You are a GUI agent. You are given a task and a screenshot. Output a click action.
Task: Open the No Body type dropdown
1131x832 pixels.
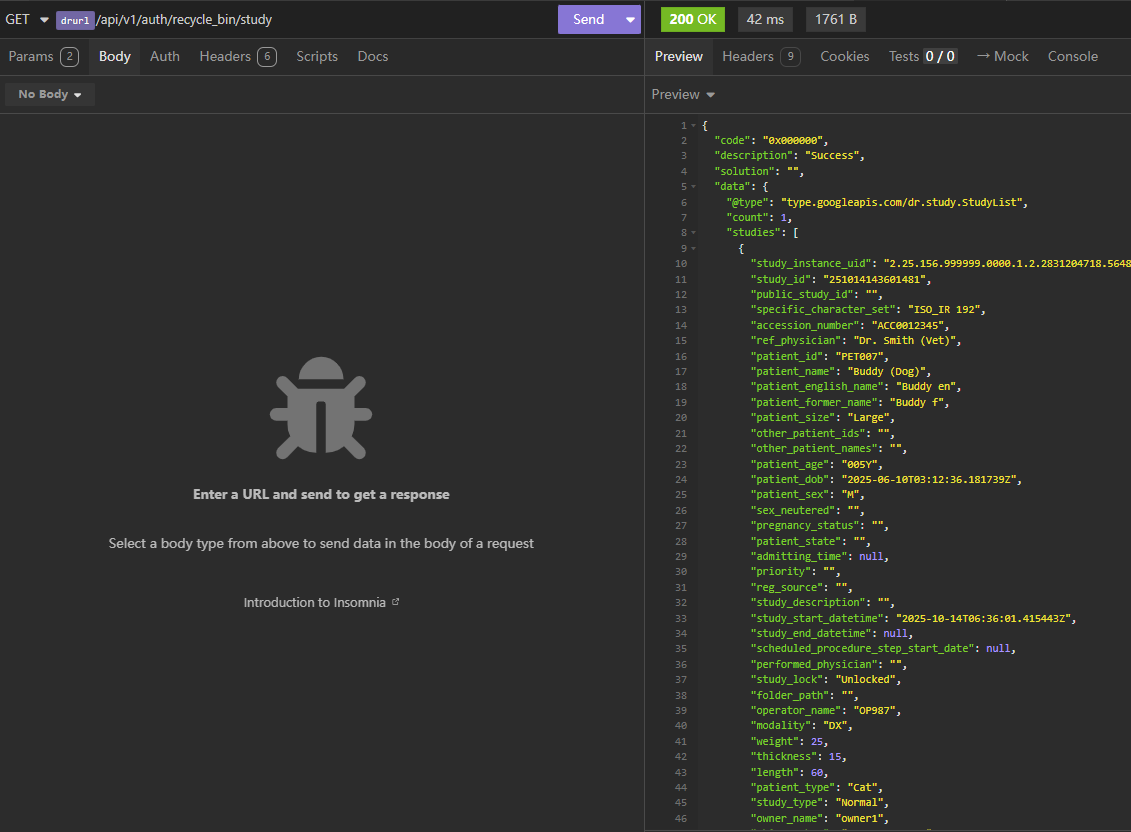[x=50, y=94]
